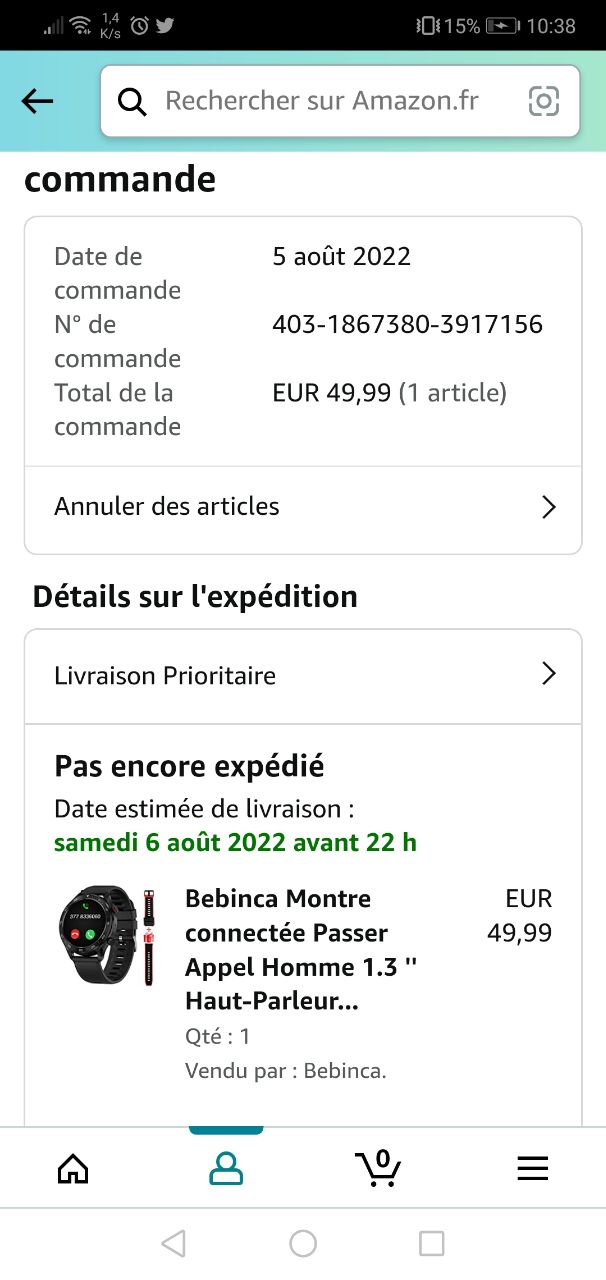Image resolution: width=606 pixels, height=1280 pixels.
Task: Tap the smartwatch product thumbnail
Action: pos(106,935)
